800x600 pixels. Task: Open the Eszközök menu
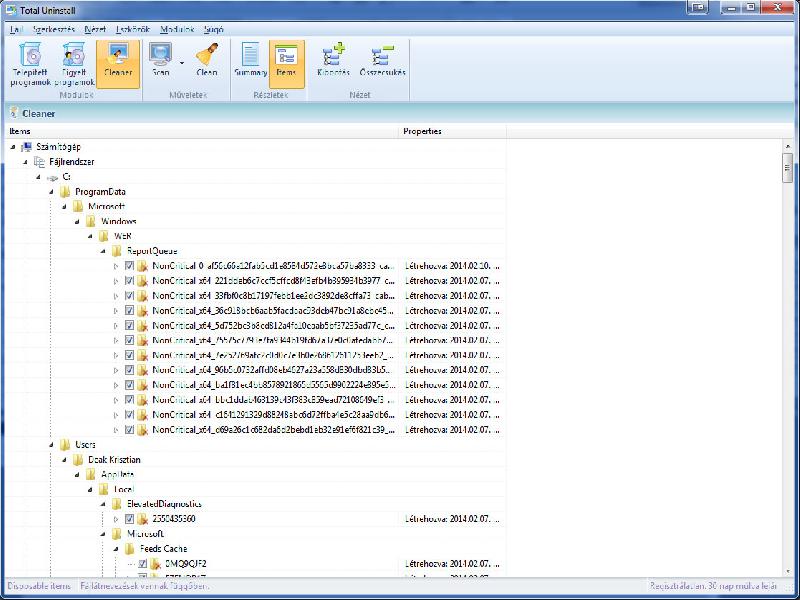(x=133, y=29)
